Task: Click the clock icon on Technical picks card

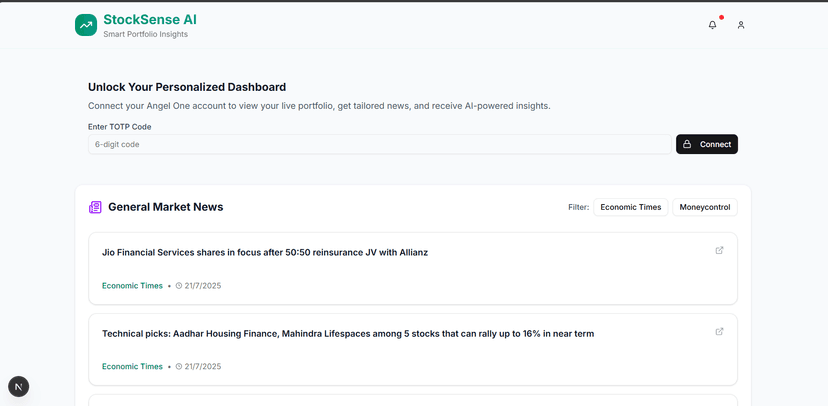Action: point(179,367)
